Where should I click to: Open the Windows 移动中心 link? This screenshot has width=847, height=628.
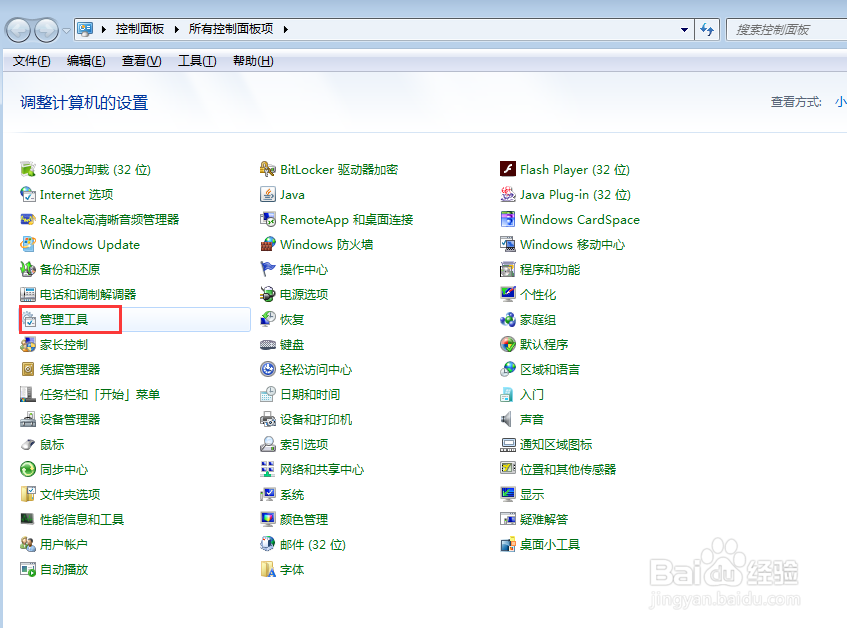point(572,245)
